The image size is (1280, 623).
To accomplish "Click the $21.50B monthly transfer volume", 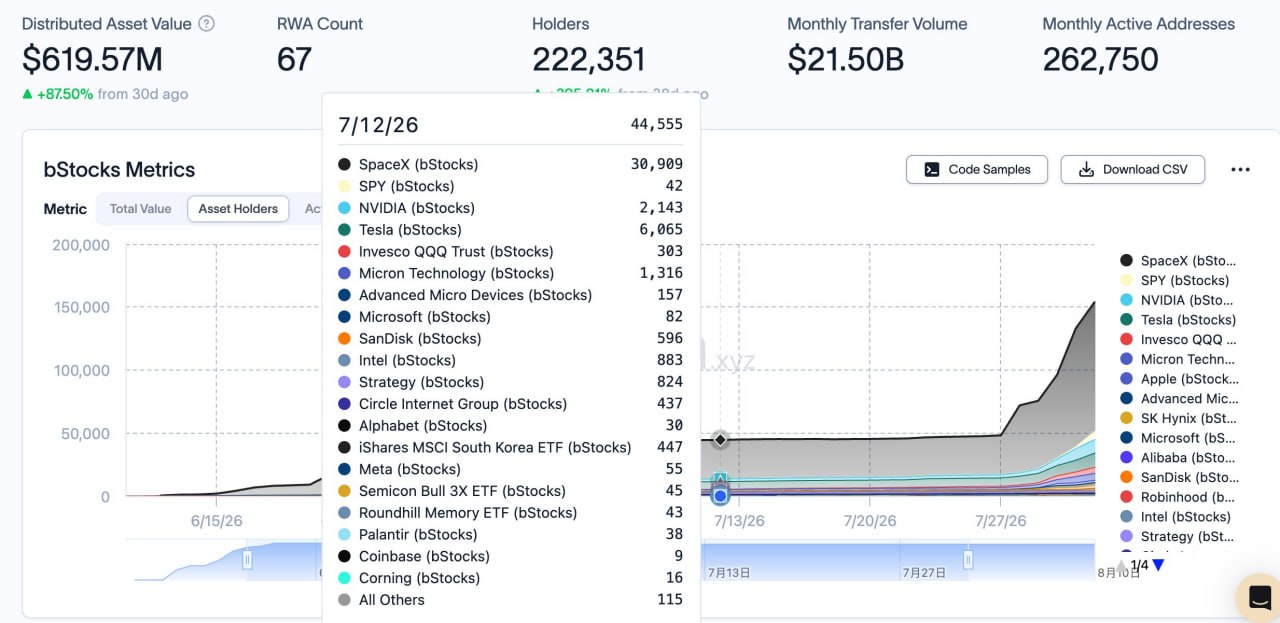I will point(846,59).
